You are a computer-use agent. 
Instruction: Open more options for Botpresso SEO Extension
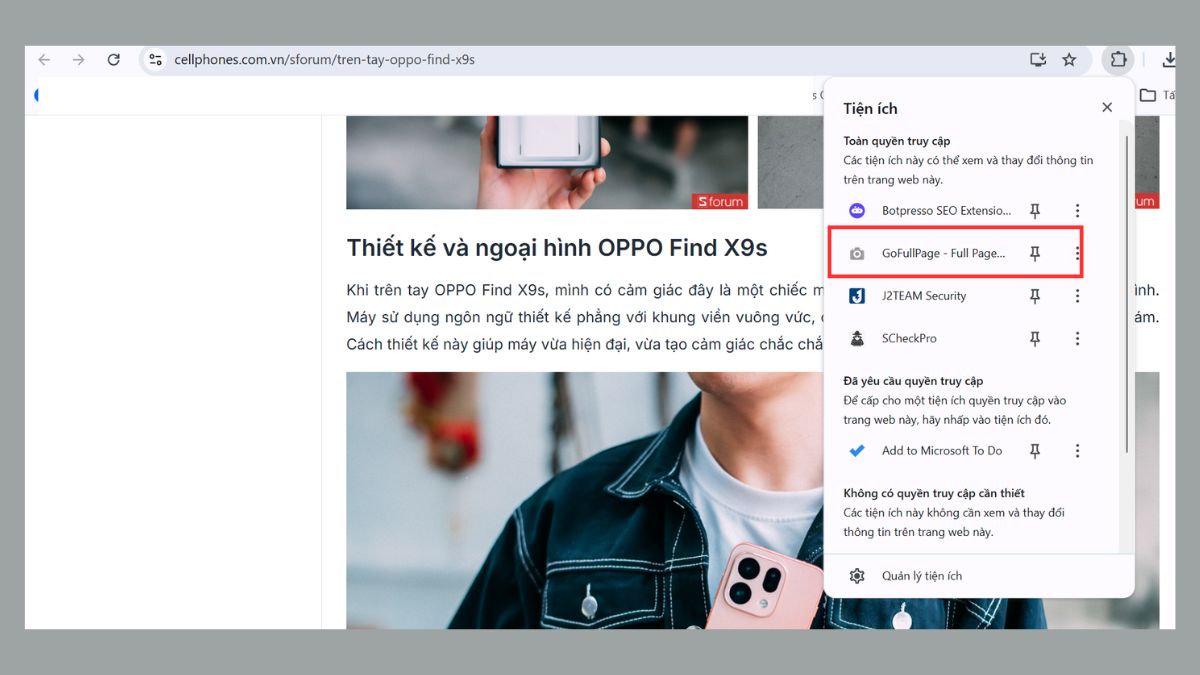pos(1077,211)
